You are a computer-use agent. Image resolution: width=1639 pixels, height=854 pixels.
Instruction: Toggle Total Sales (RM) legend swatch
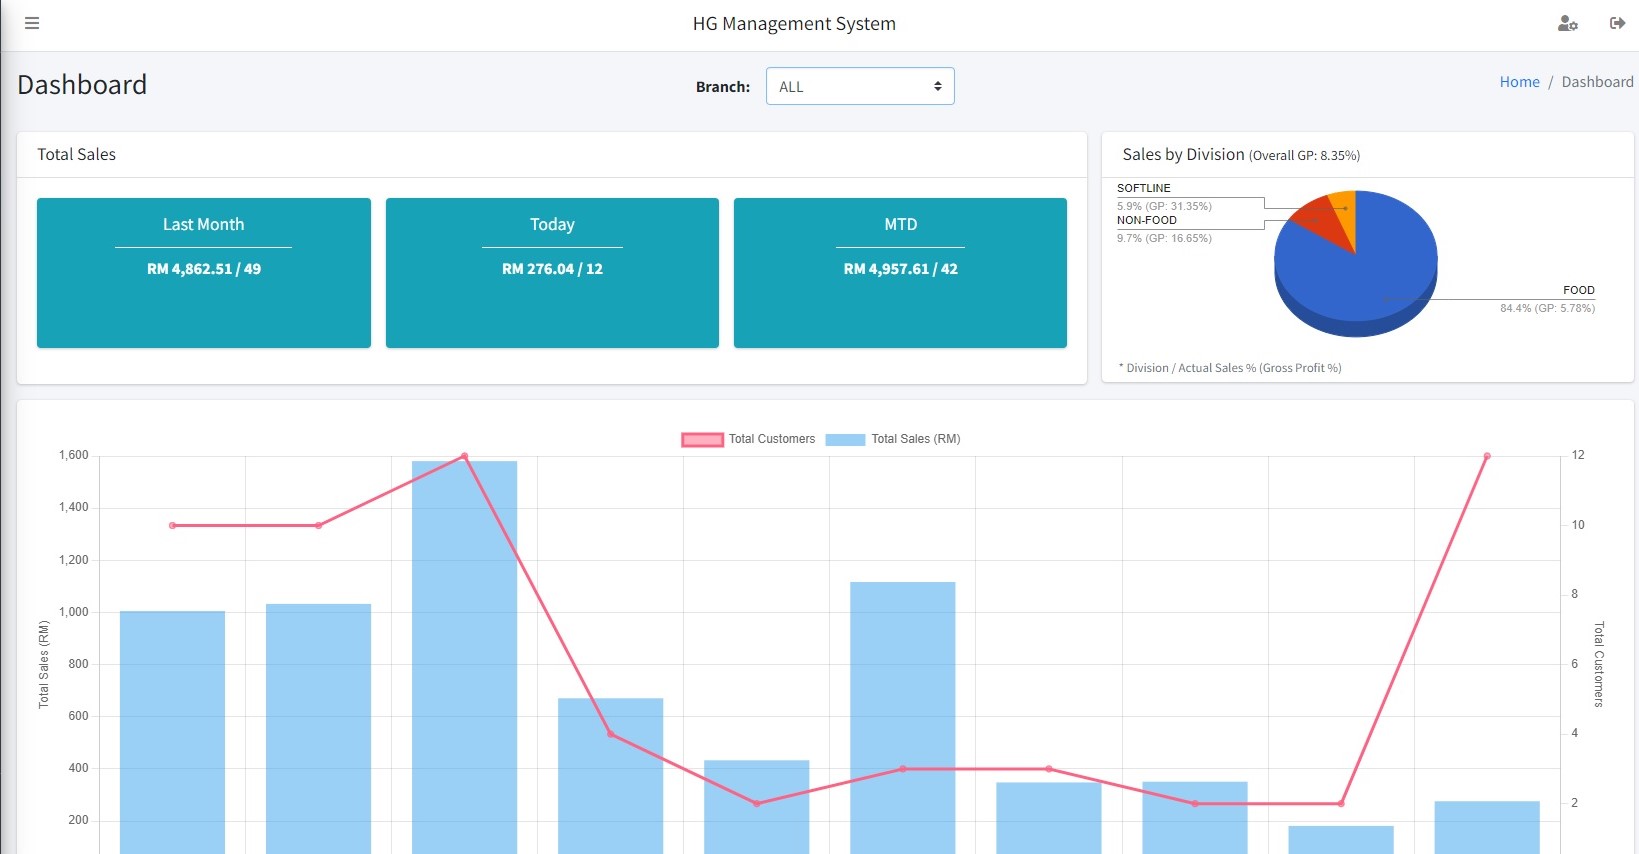(845, 439)
